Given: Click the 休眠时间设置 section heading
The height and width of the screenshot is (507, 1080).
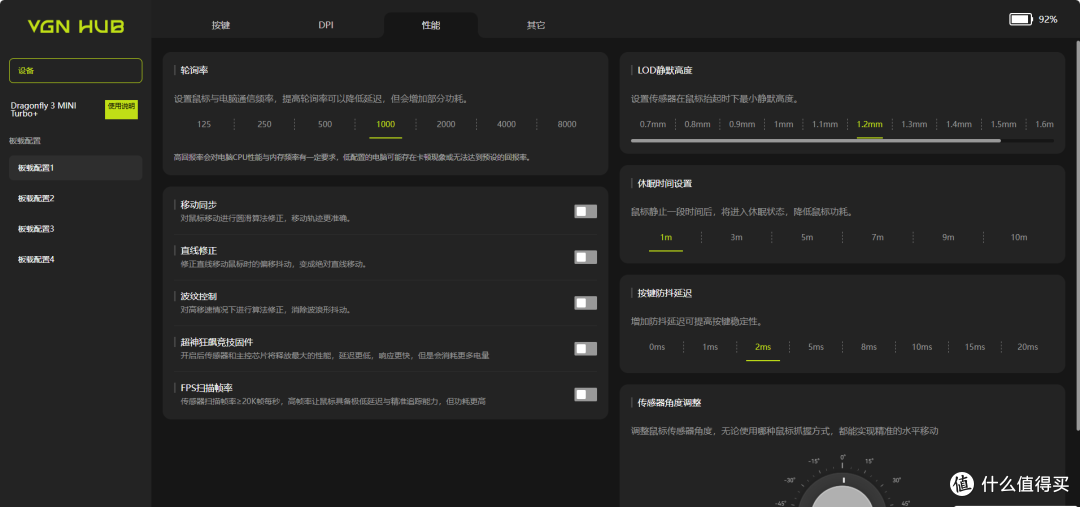Looking at the screenshot, I should [x=664, y=184].
